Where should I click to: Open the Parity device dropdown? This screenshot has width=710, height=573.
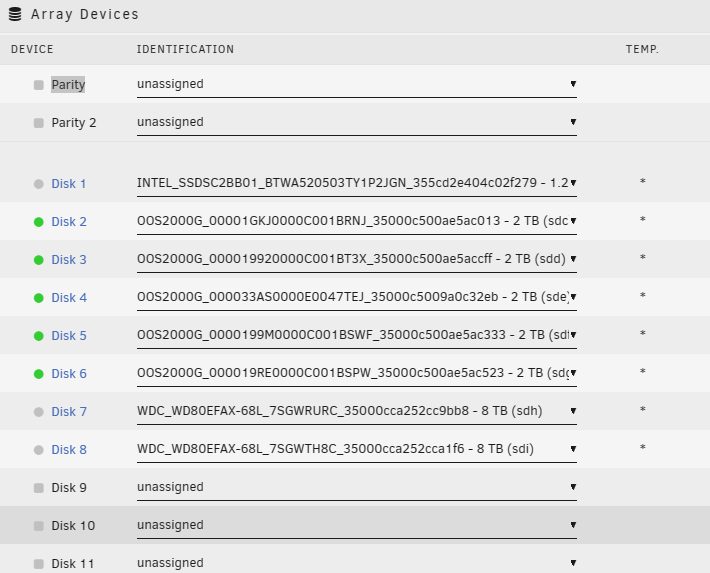[357, 84]
